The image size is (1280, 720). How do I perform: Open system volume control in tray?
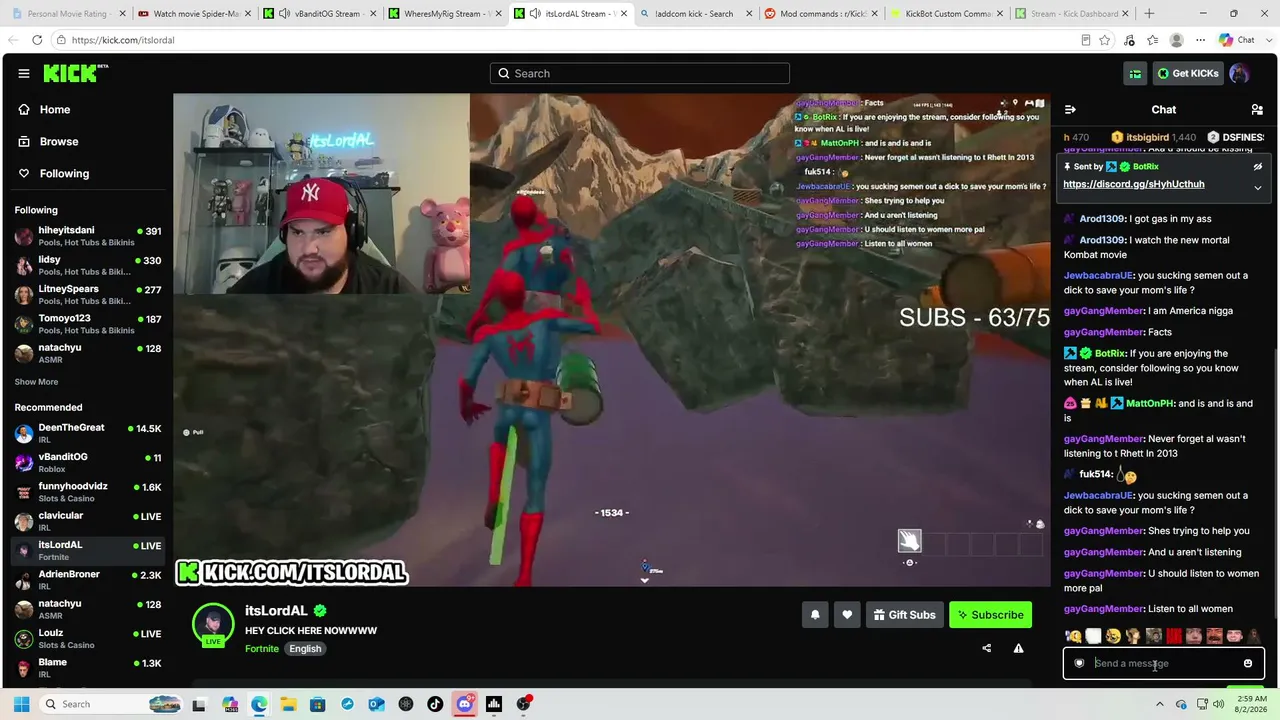coord(1219,704)
